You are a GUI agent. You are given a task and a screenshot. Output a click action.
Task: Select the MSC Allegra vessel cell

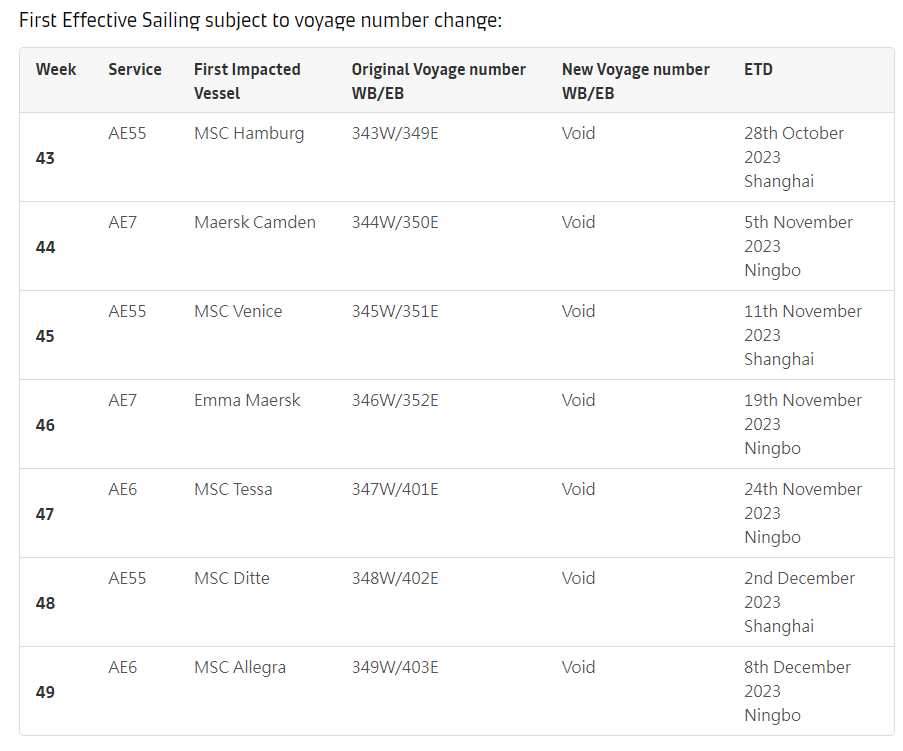tap(240, 667)
